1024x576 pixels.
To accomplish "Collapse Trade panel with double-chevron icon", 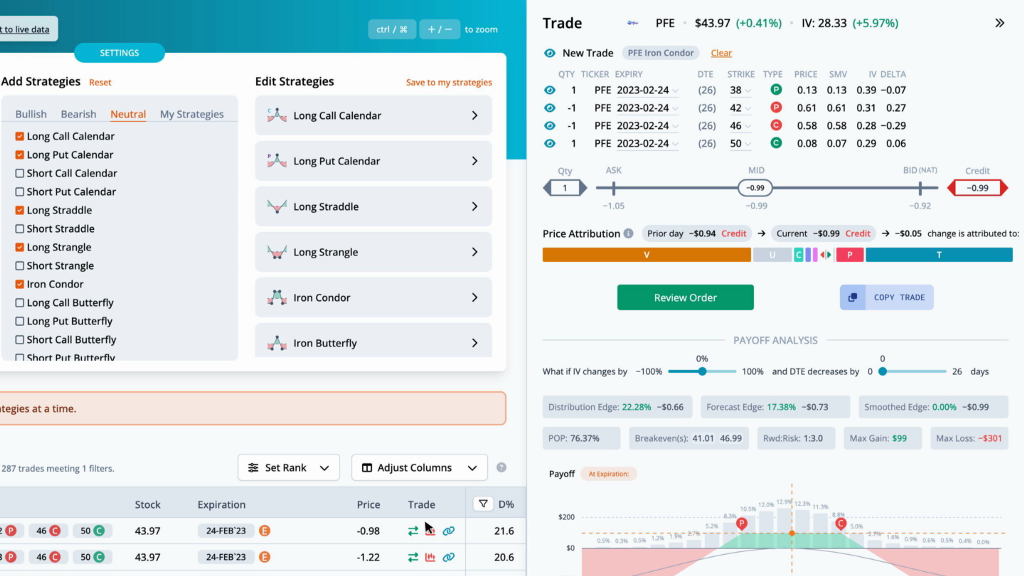I will (999, 23).
